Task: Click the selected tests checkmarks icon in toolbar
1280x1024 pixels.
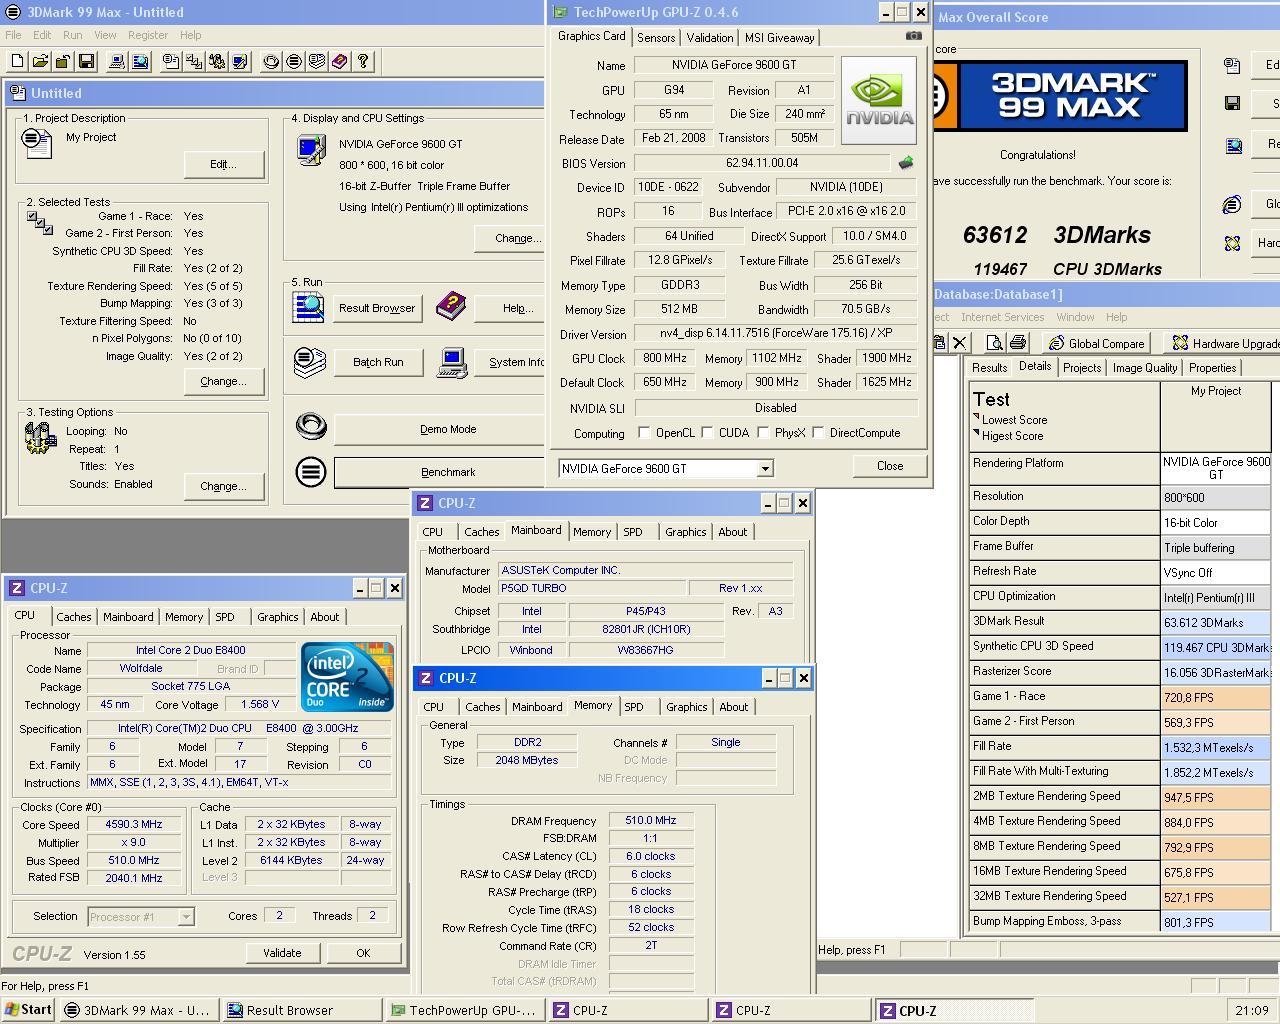Action: point(194,62)
